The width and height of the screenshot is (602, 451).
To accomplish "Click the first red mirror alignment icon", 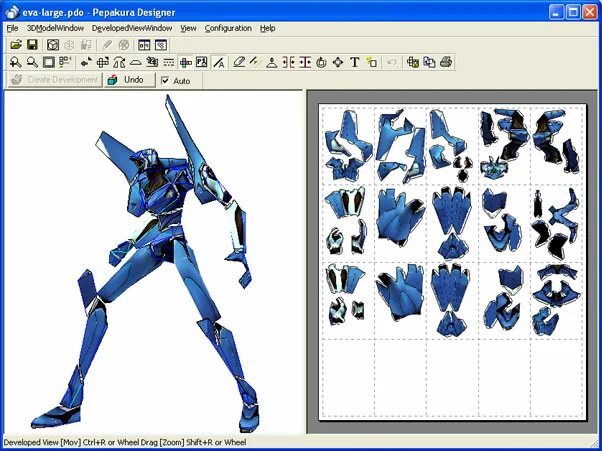I will point(288,62).
